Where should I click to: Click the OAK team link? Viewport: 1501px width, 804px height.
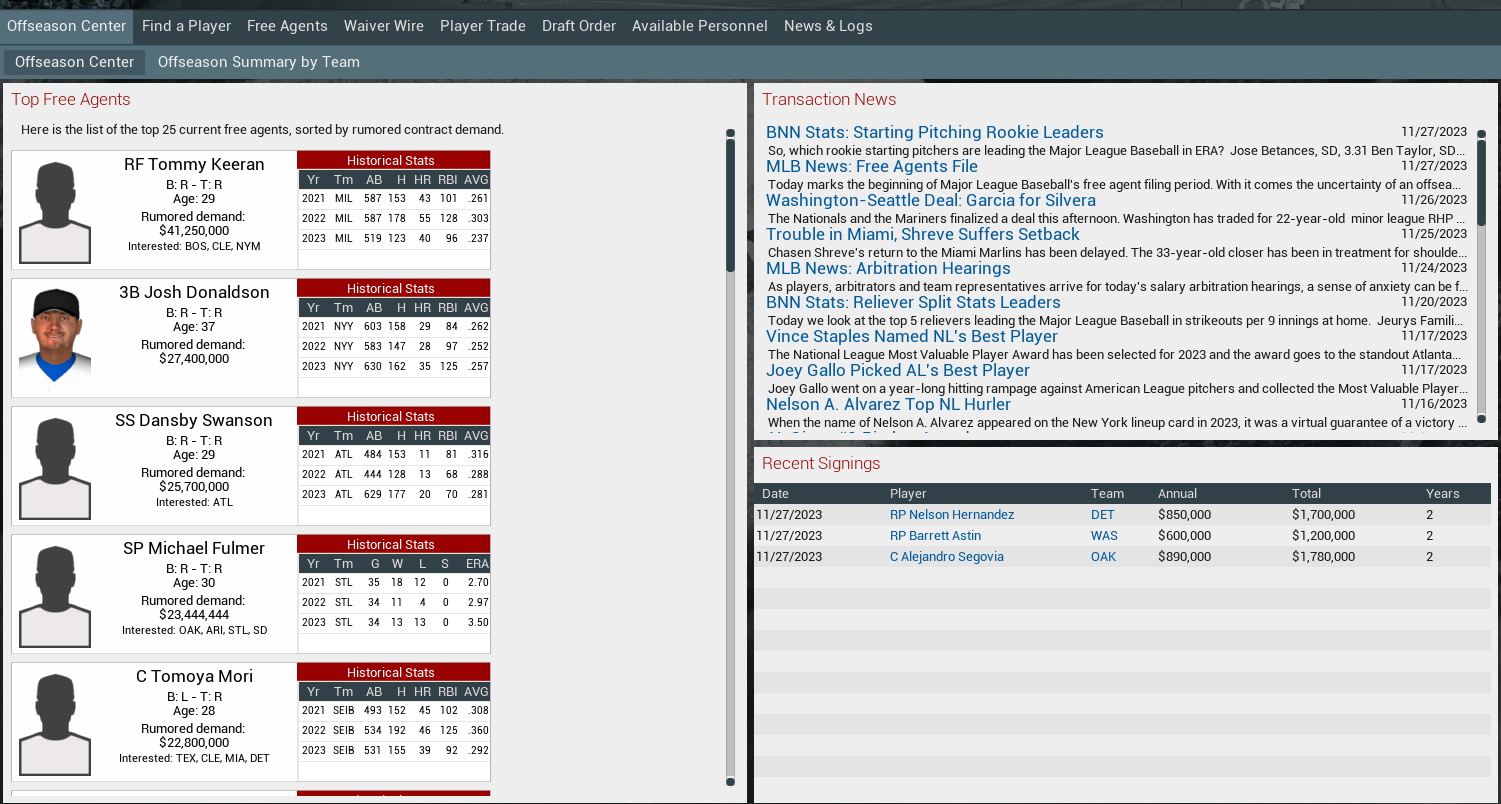tap(1103, 557)
